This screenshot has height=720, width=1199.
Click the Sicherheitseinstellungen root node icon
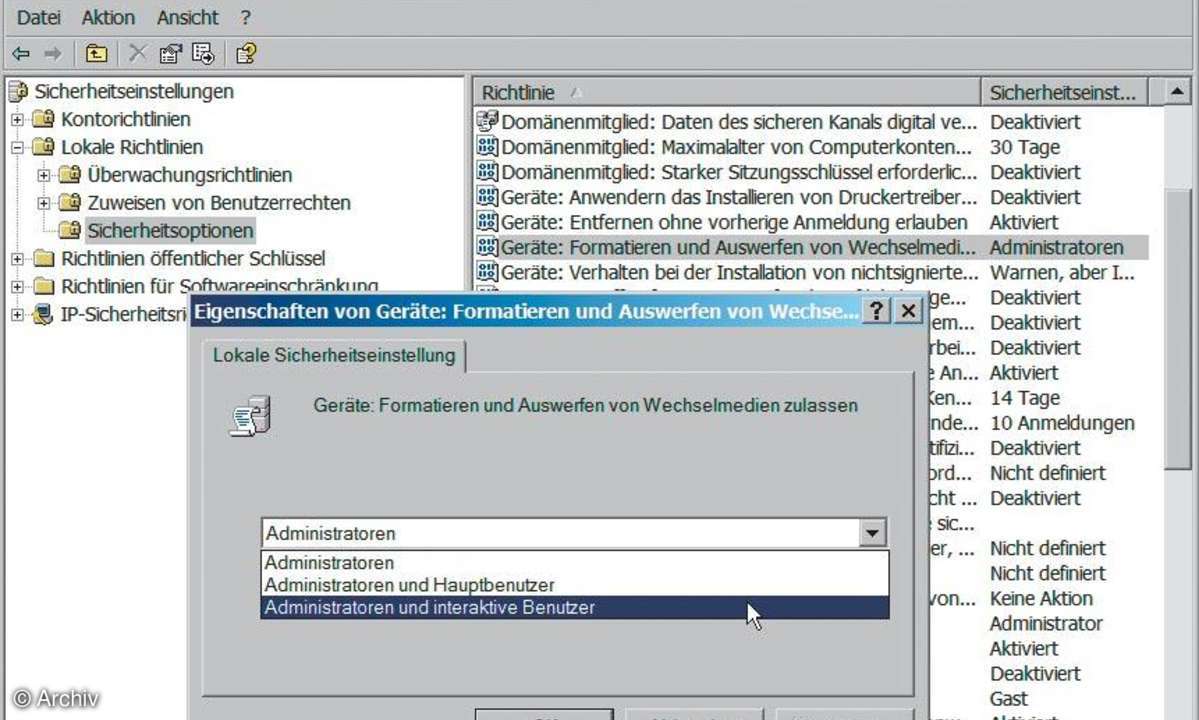click(18, 92)
